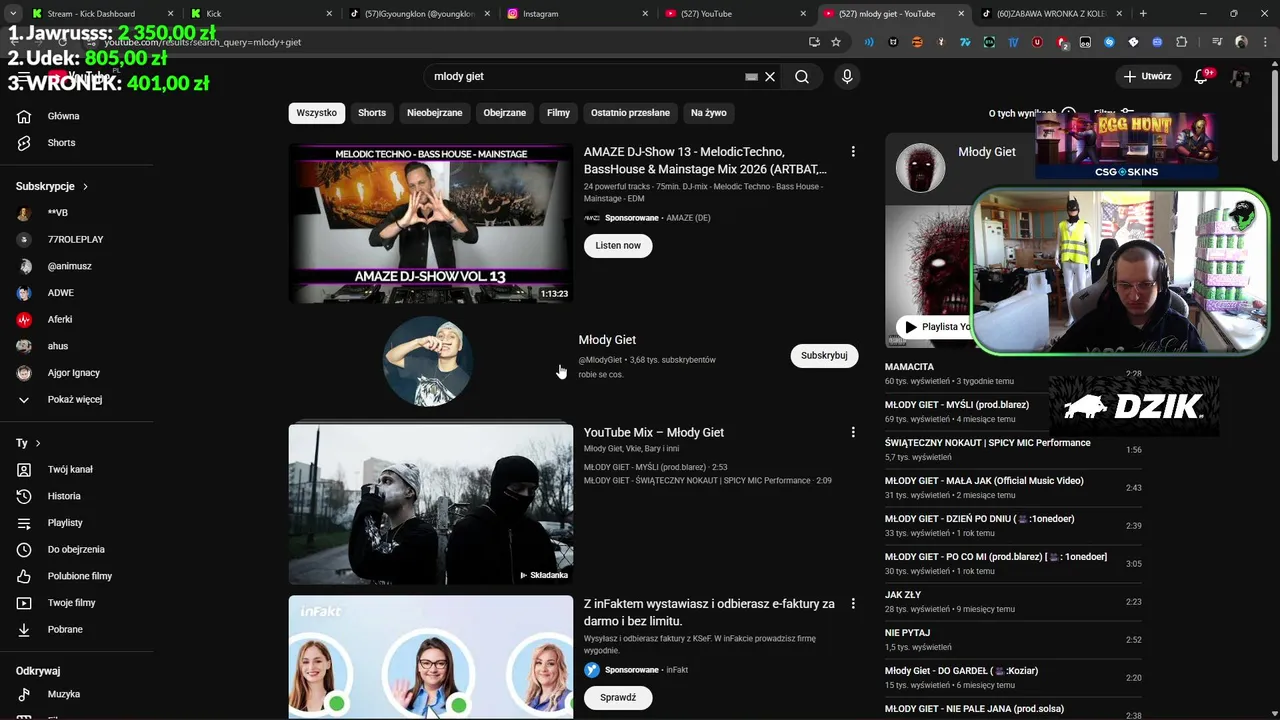This screenshot has height=720, width=1280.
Task: Clear the search query with X icon
Action: [770, 76]
